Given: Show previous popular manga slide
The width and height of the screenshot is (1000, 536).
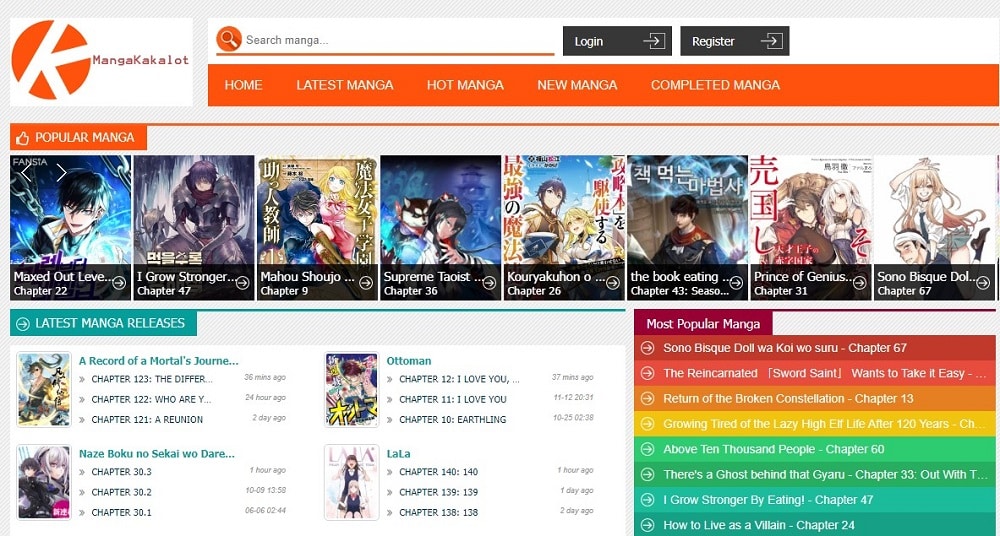Looking at the screenshot, I should 26,173.
